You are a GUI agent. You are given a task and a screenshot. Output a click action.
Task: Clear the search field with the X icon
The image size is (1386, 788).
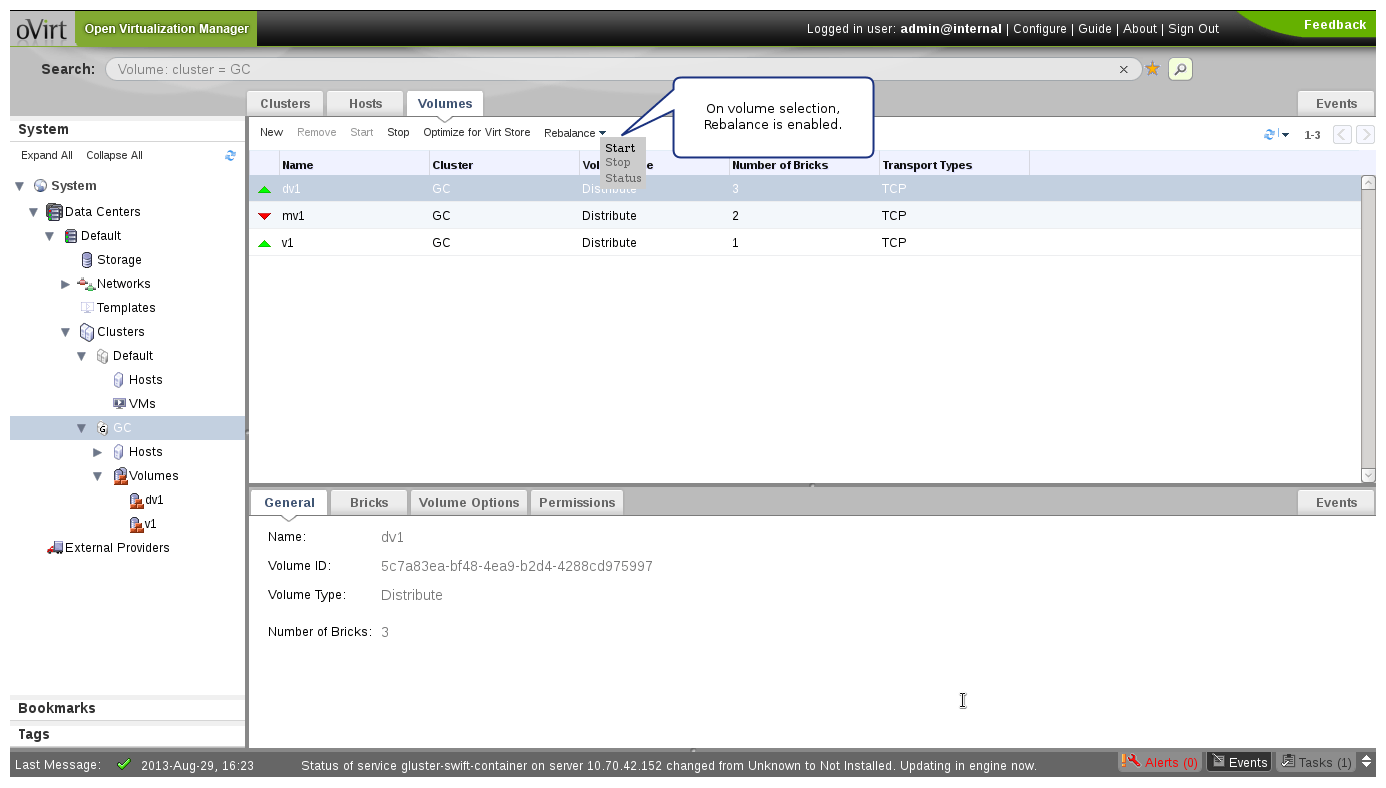click(1123, 70)
